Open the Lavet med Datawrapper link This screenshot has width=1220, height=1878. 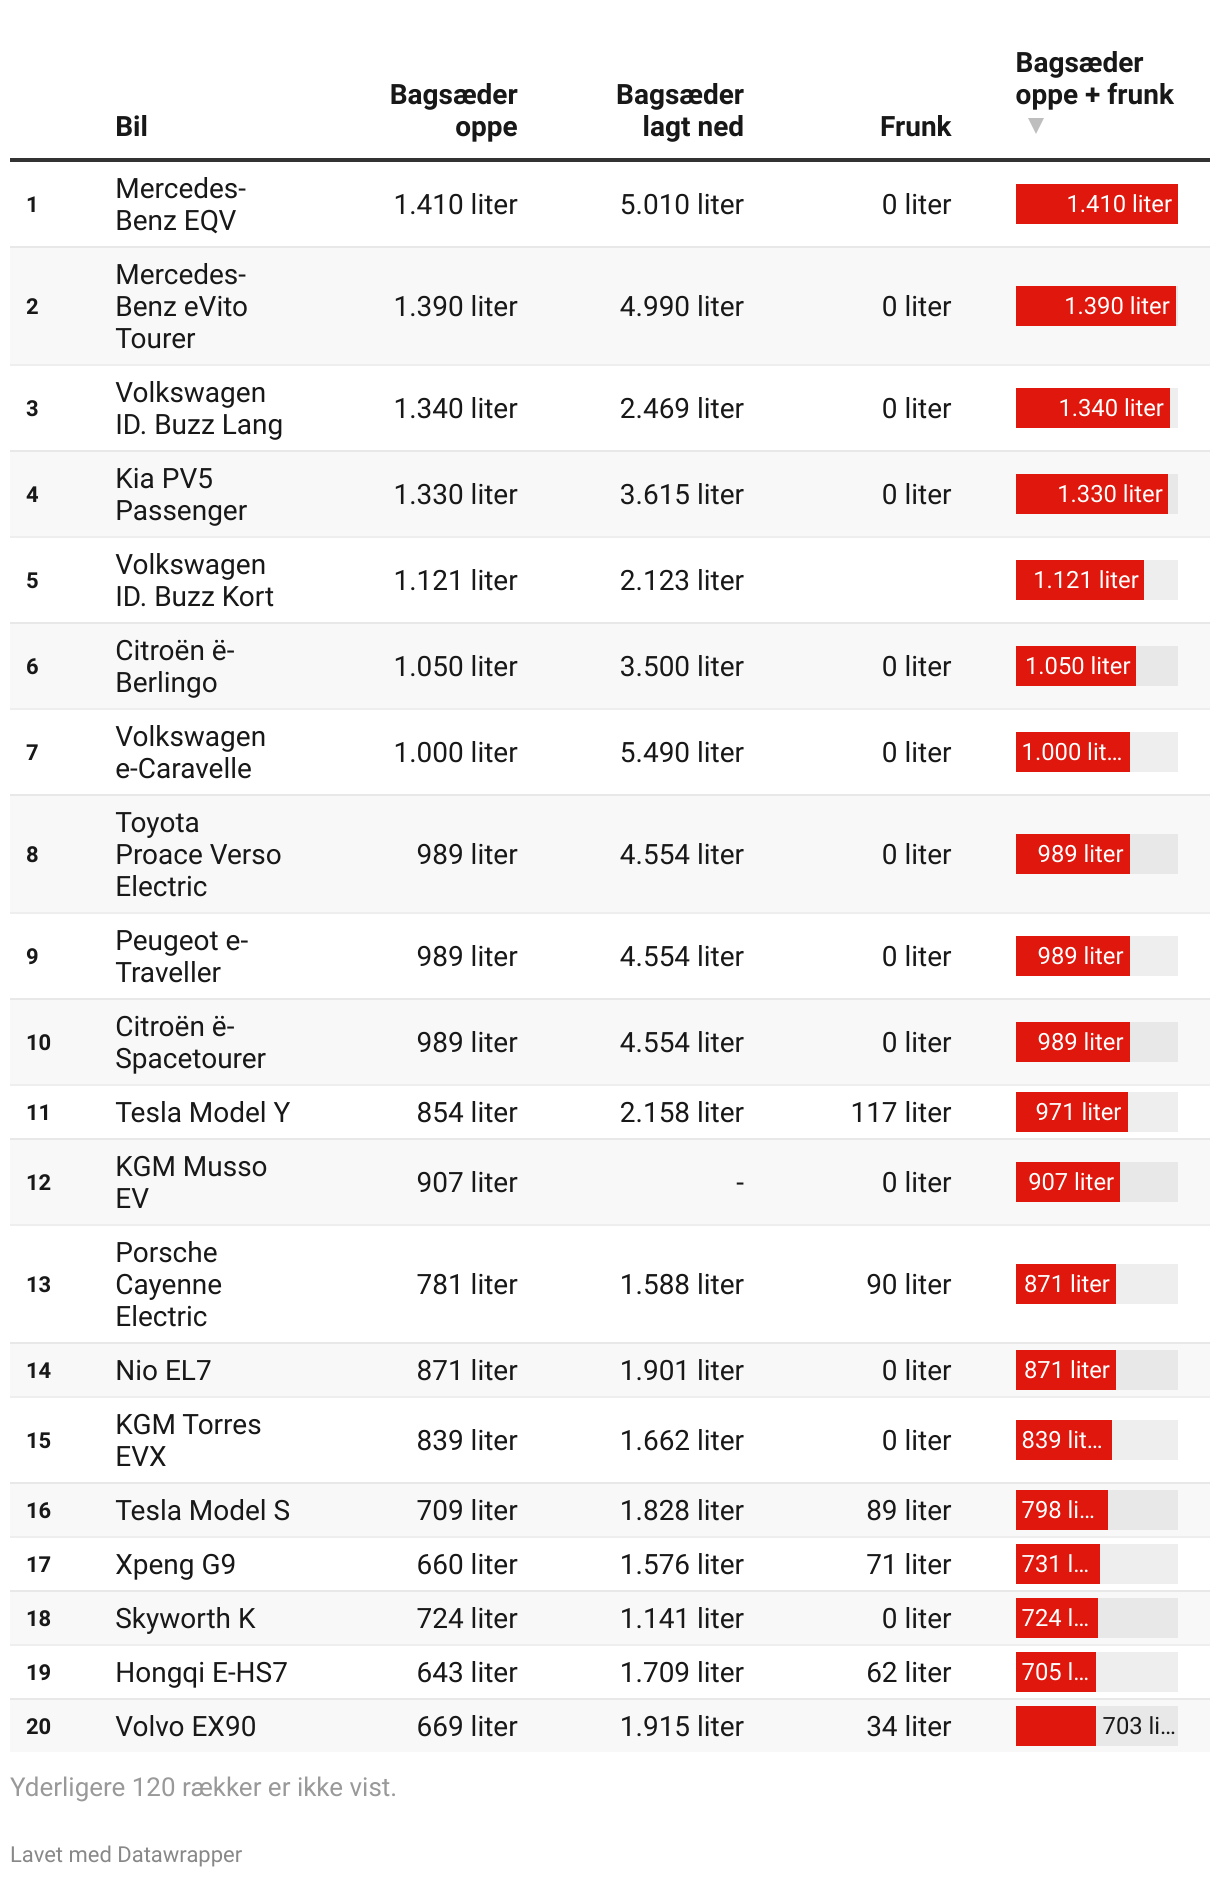click(126, 1854)
